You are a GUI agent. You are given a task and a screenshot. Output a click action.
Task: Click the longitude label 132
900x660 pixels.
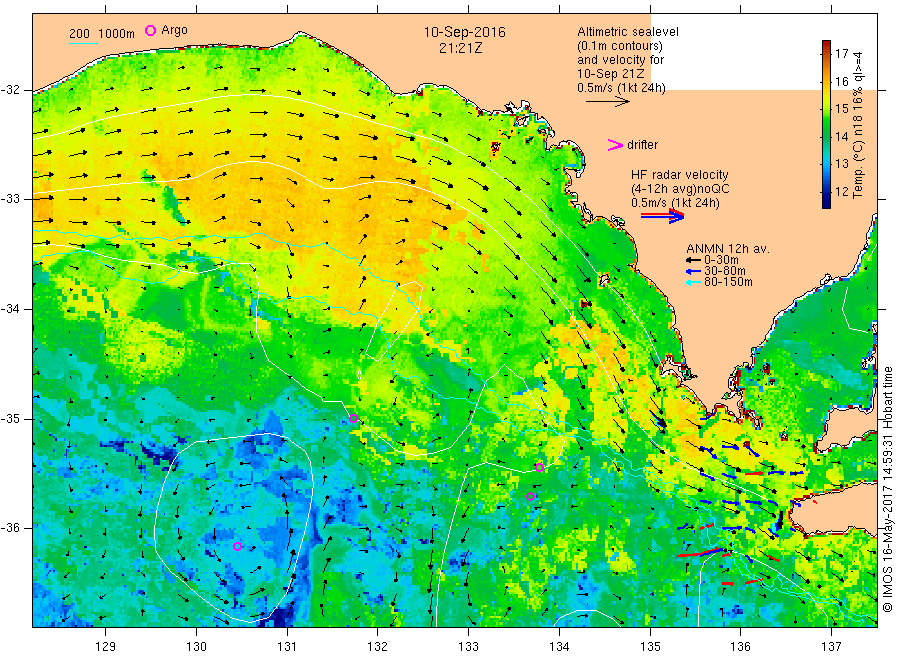point(378,647)
